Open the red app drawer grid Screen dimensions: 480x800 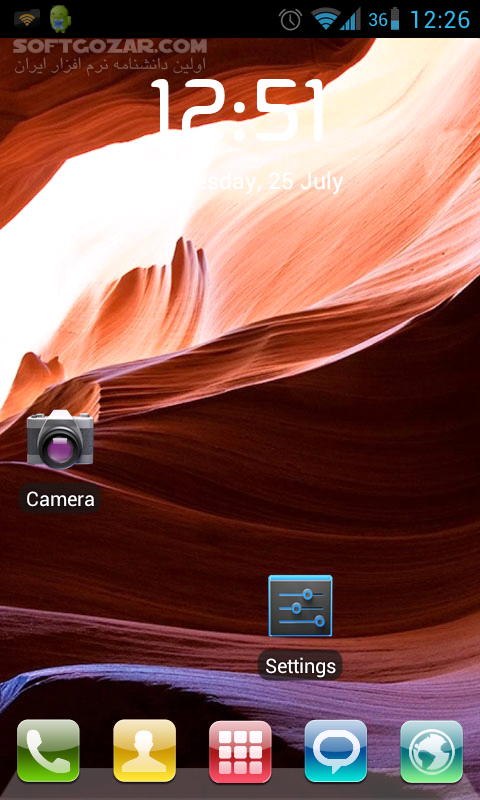click(x=240, y=751)
